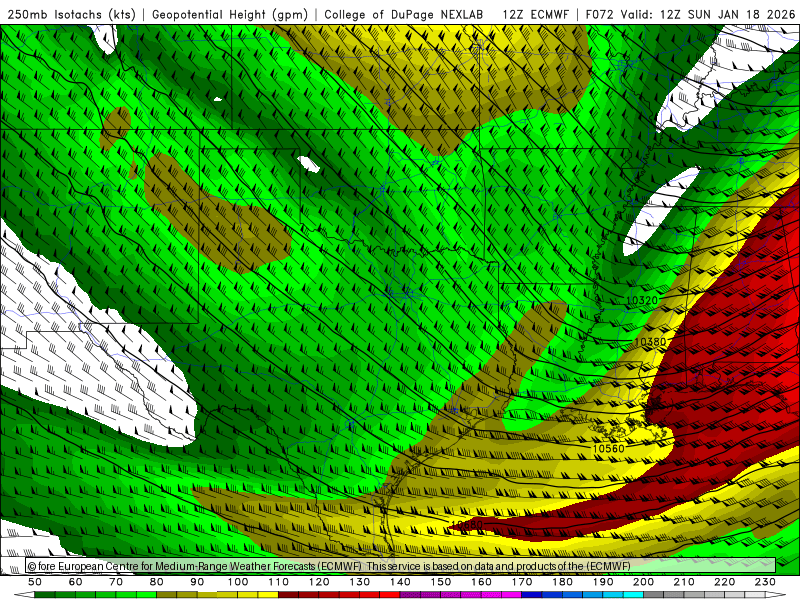Viewport: 800px width, 600px height.
Task: Click the 100 value on the color scale
Action: 238,582
